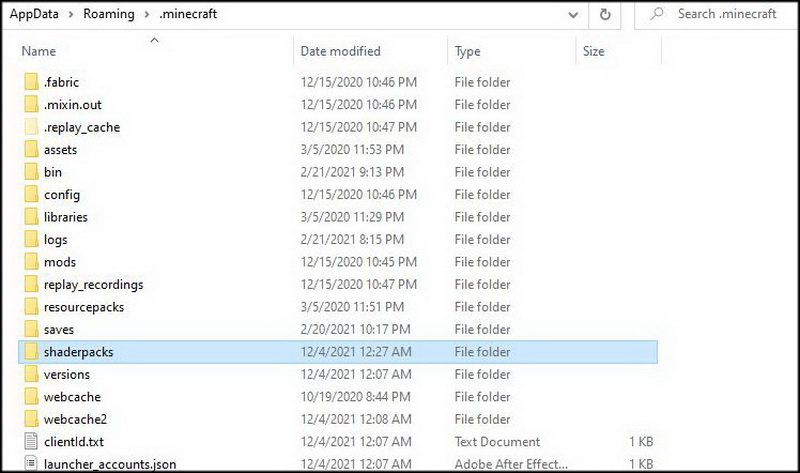Select the .replay_cache folder name
This screenshot has height=473, width=800.
82,128
